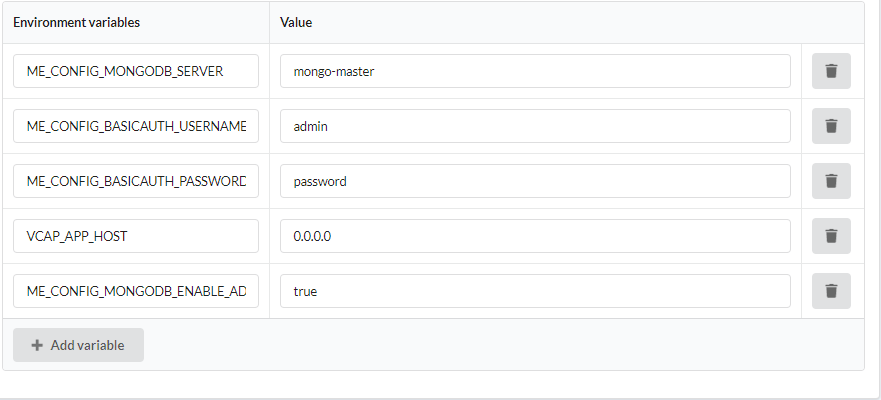
Task: Click the Environment variables column header
Action: pyautogui.click(x=76, y=22)
